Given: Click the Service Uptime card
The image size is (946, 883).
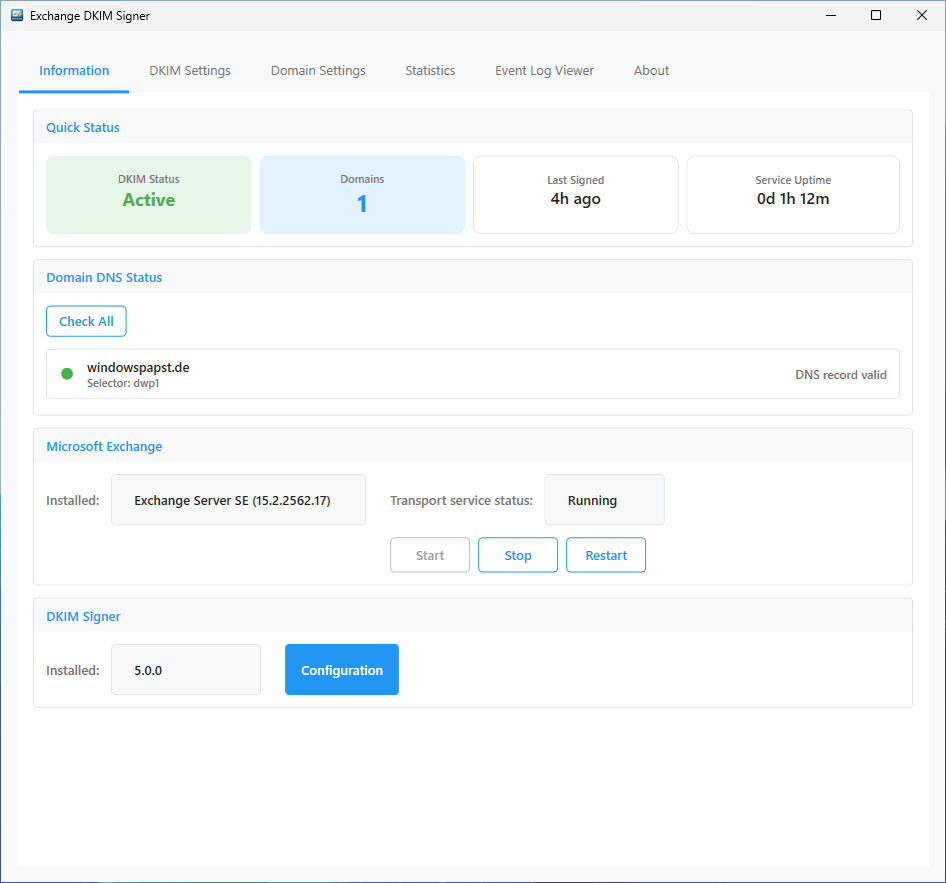Looking at the screenshot, I should (793, 195).
